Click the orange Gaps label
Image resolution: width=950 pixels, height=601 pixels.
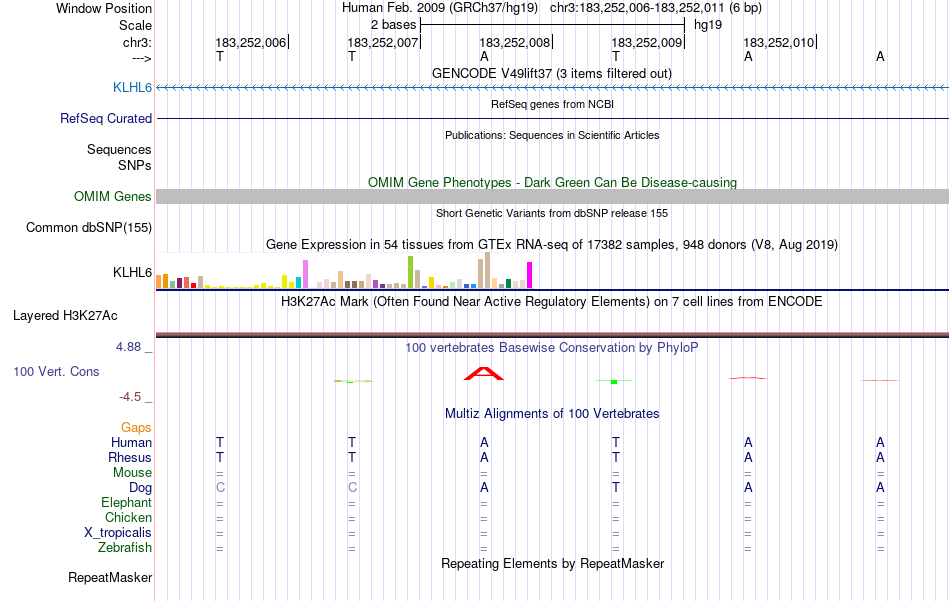pyautogui.click(x=136, y=427)
